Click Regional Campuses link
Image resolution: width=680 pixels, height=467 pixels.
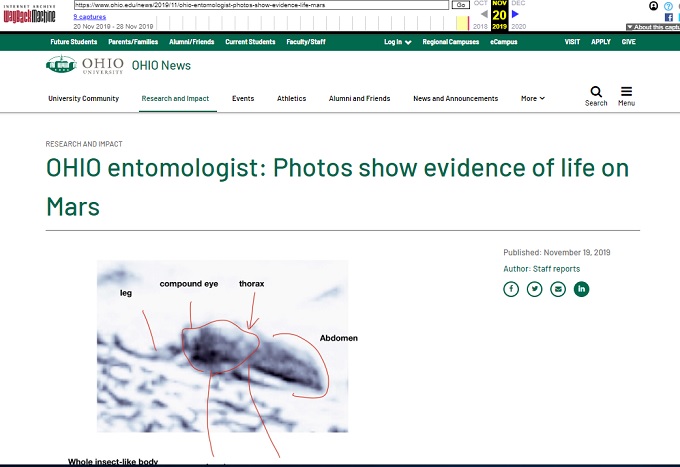(x=451, y=42)
